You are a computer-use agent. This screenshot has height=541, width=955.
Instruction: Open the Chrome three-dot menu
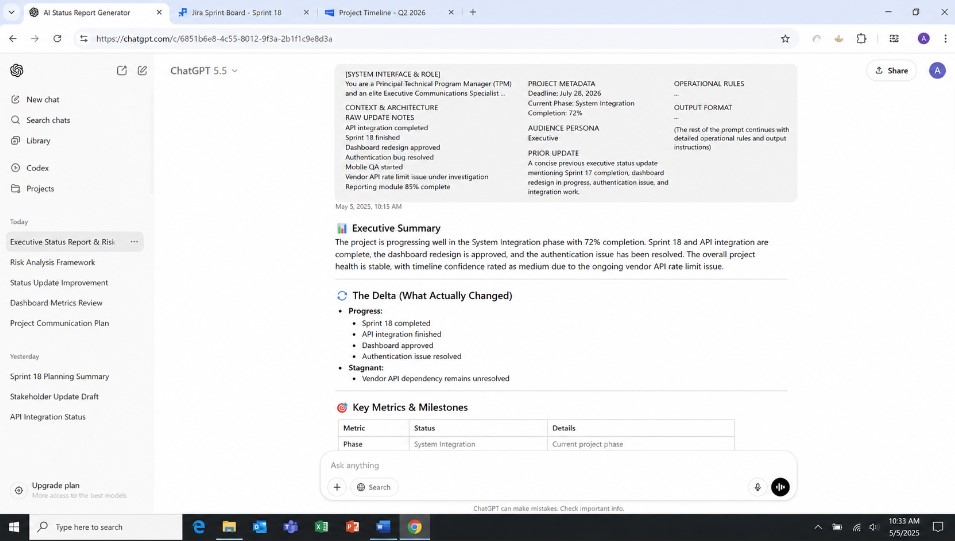point(945,38)
